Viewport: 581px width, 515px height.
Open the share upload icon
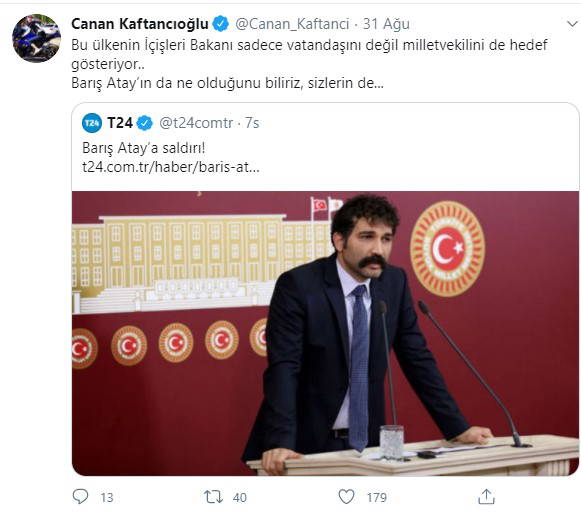click(x=486, y=496)
